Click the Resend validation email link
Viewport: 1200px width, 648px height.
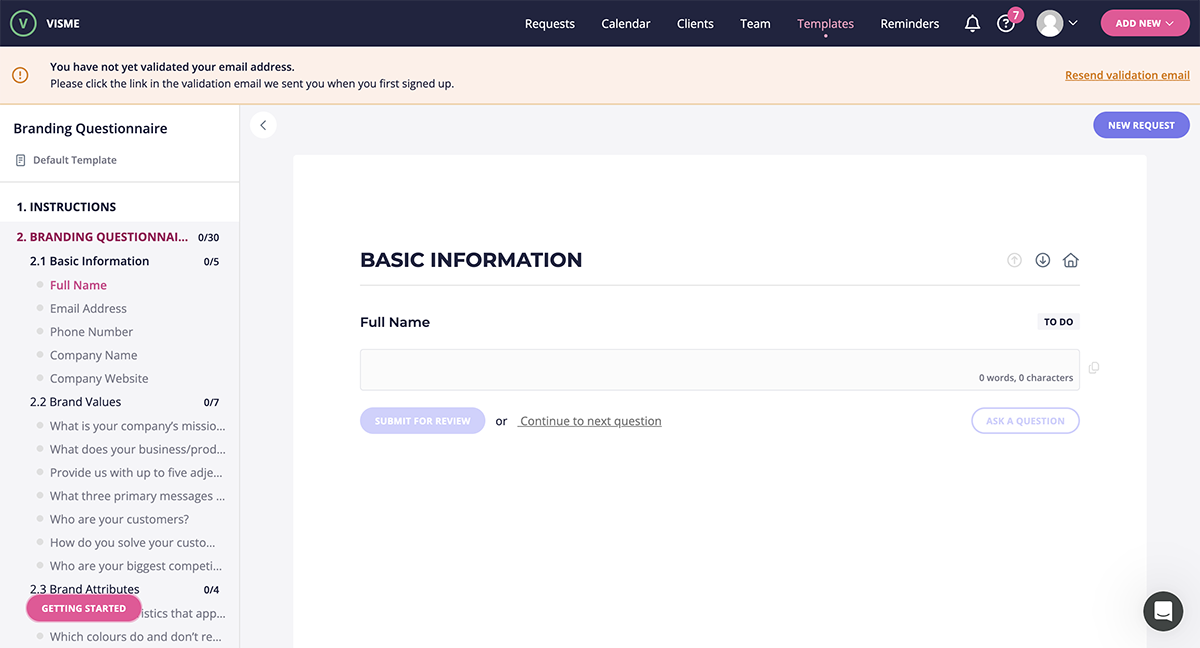click(1127, 74)
